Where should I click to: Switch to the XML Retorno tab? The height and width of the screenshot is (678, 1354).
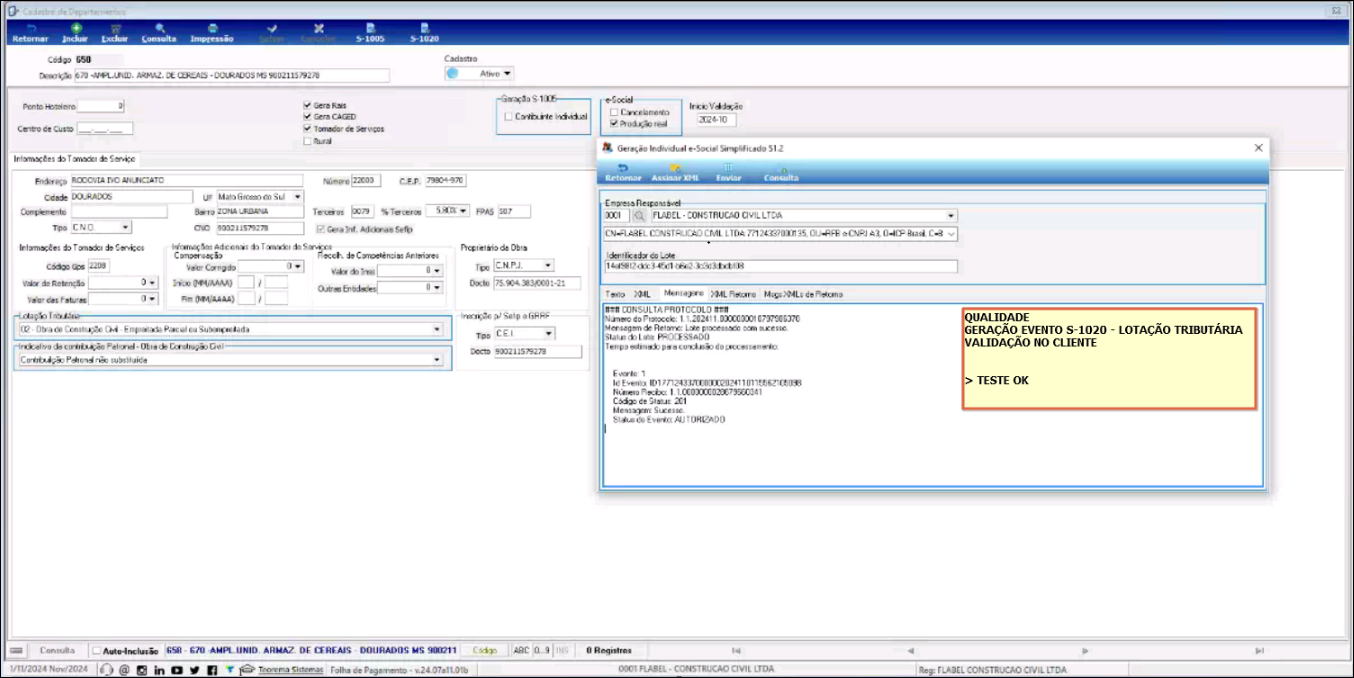734,294
